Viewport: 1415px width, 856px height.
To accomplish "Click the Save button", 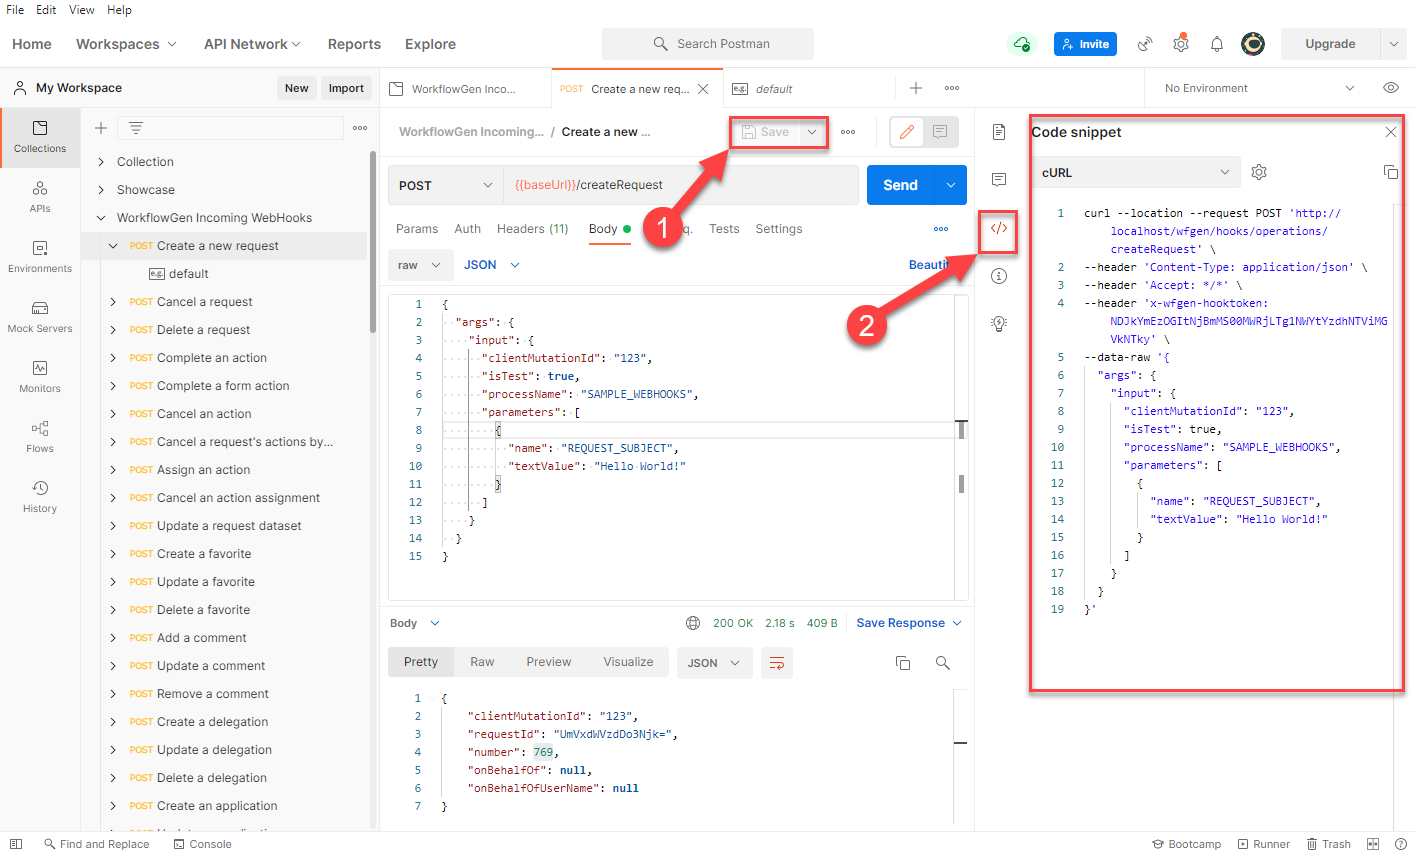I will (766, 132).
